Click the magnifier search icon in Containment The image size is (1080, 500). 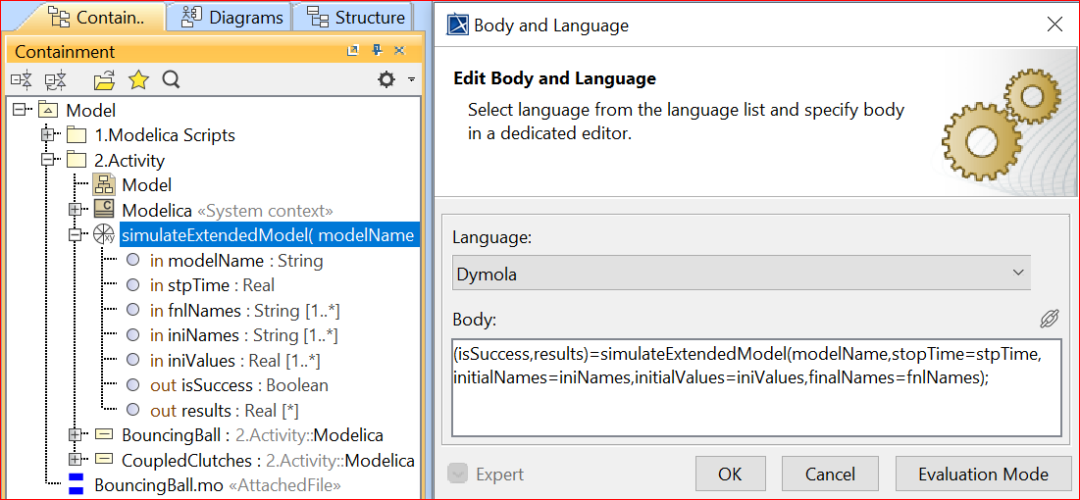(x=171, y=80)
